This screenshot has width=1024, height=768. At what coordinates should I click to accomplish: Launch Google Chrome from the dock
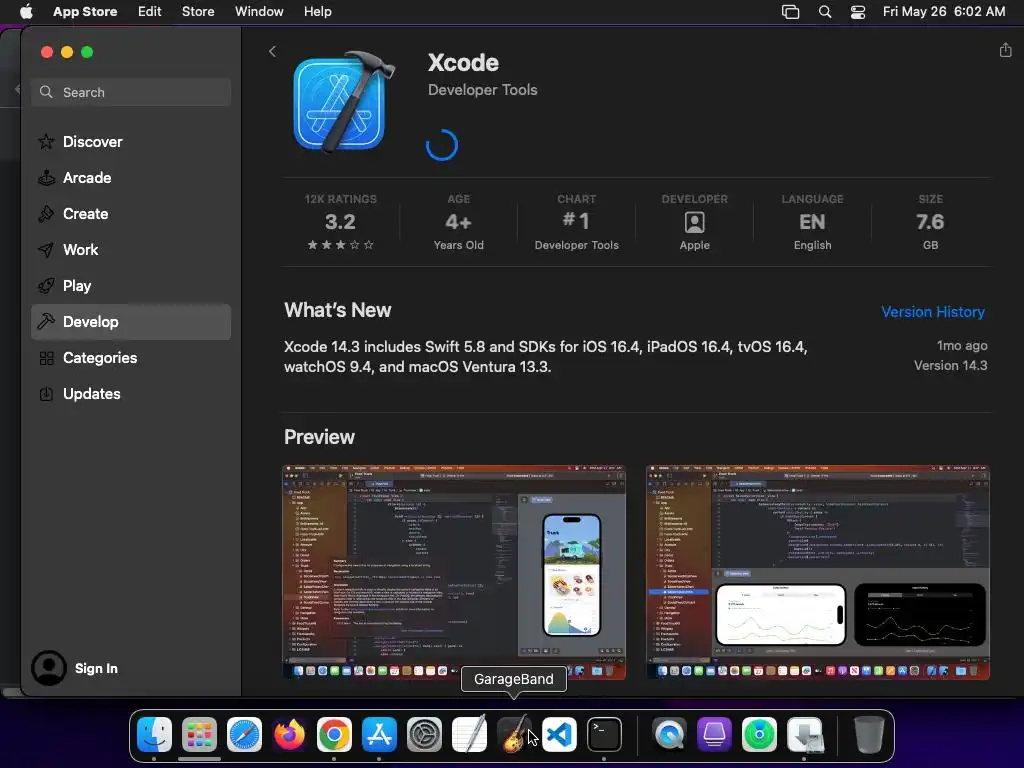click(334, 734)
